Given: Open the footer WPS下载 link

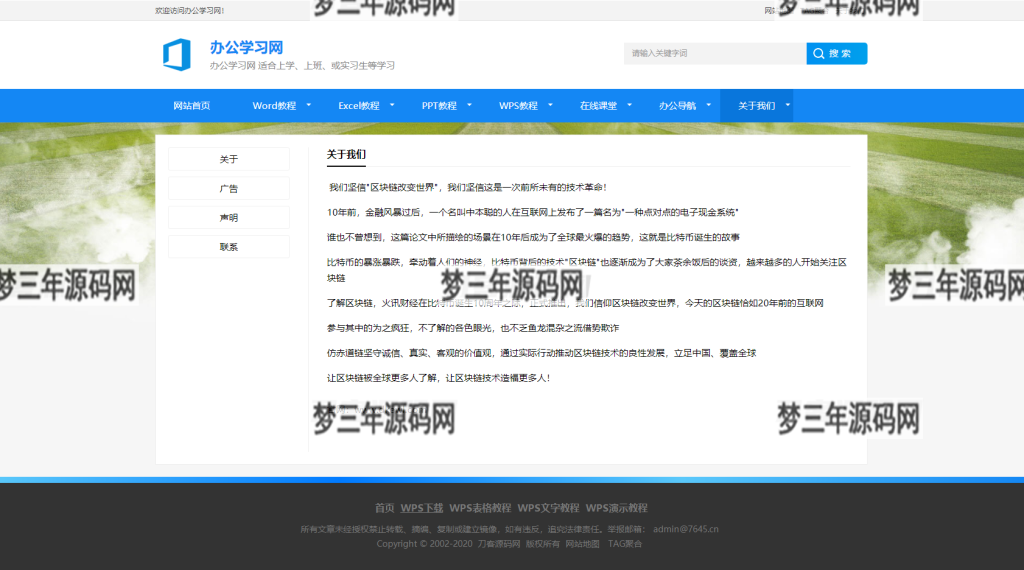Looking at the screenshot, I should click(x=422, y=508).
